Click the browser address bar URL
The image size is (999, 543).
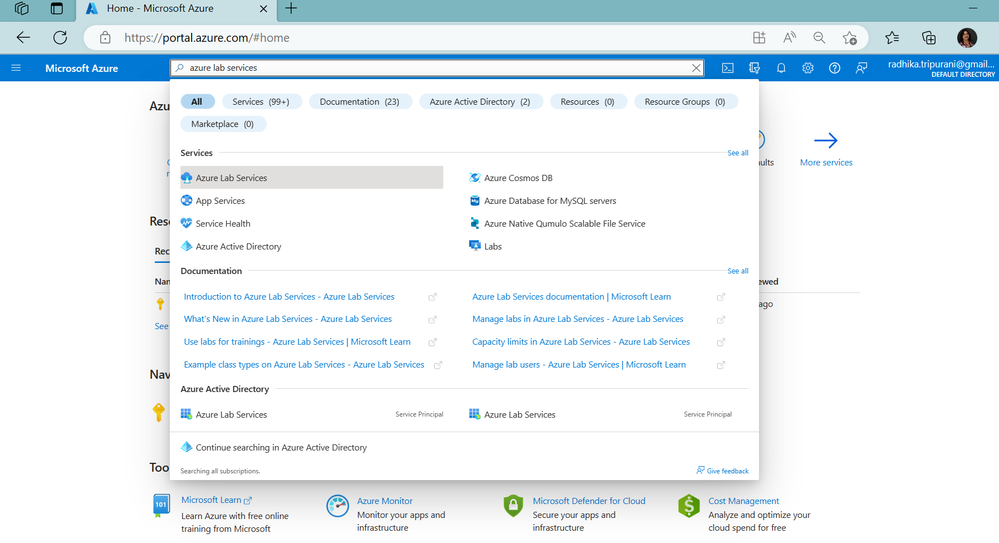point(206,38)
